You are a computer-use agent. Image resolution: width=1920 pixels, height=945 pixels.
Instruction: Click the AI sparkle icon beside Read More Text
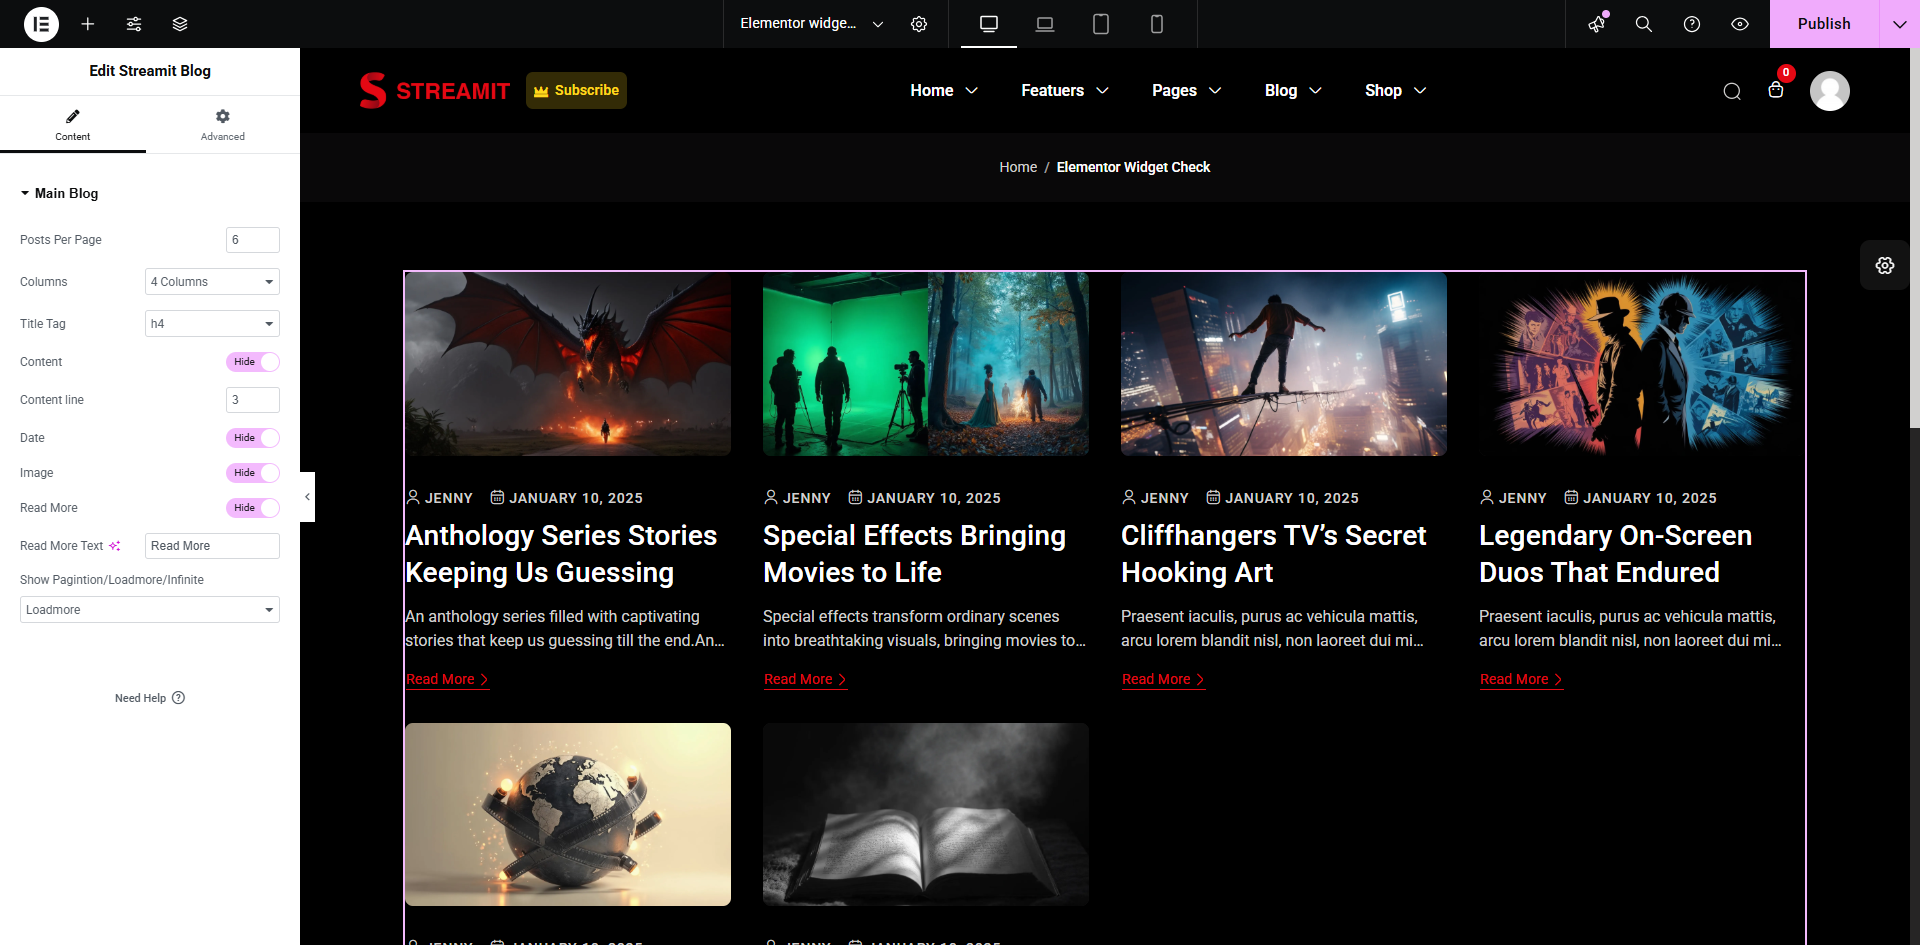tap(115, 546)
